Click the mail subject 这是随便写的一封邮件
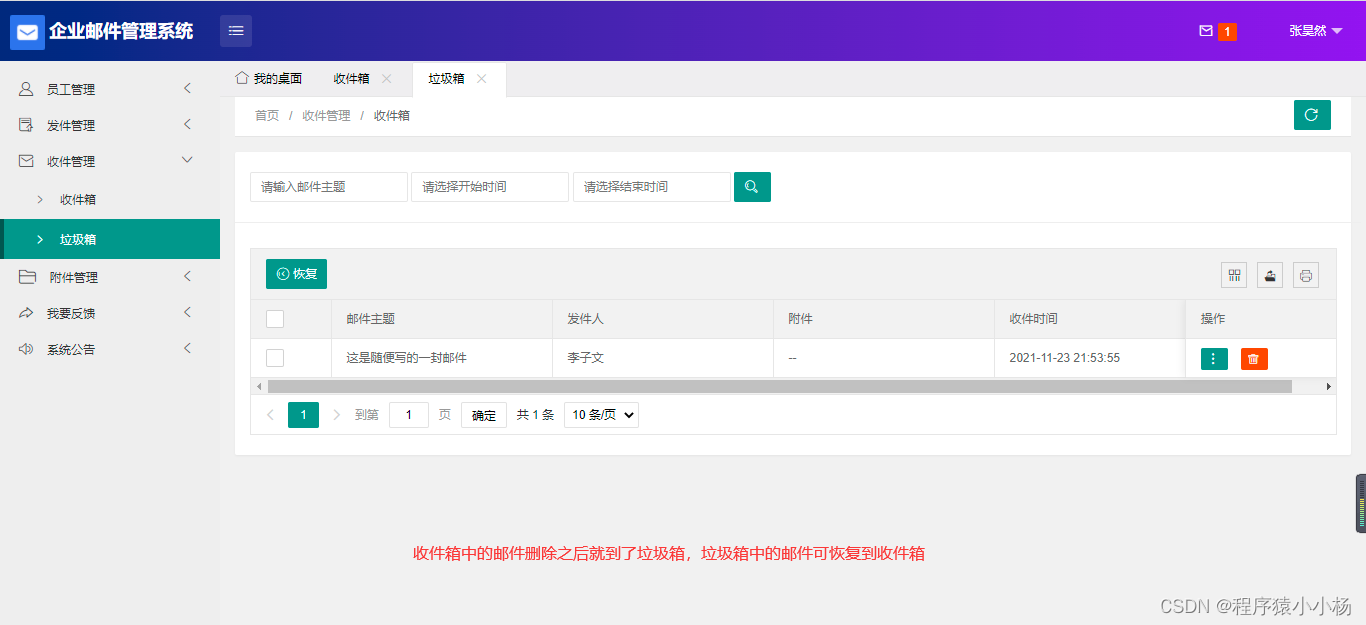 pyautogui.click(x=406, y=358)
